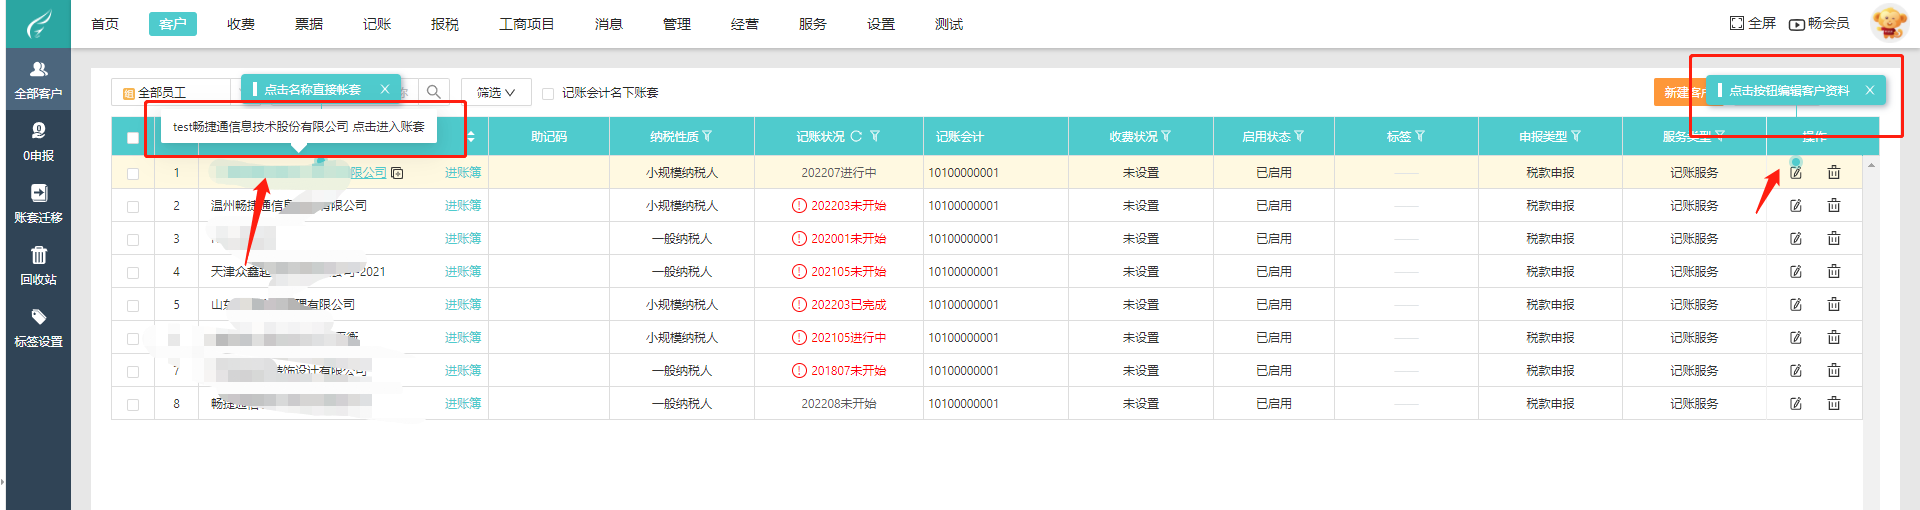Click 进账簿 for row 8
The width and height of the screenshot is (1920, 510).
463,404
